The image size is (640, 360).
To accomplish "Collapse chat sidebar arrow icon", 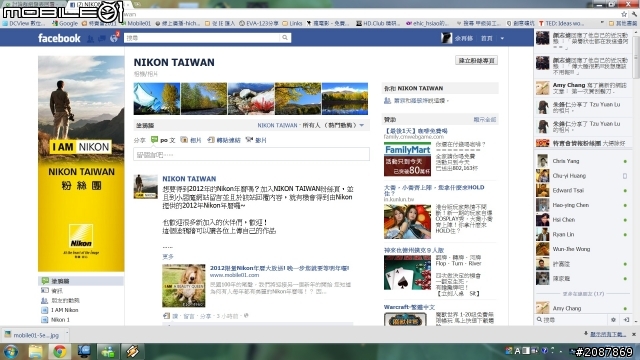I will click(626, 320).
